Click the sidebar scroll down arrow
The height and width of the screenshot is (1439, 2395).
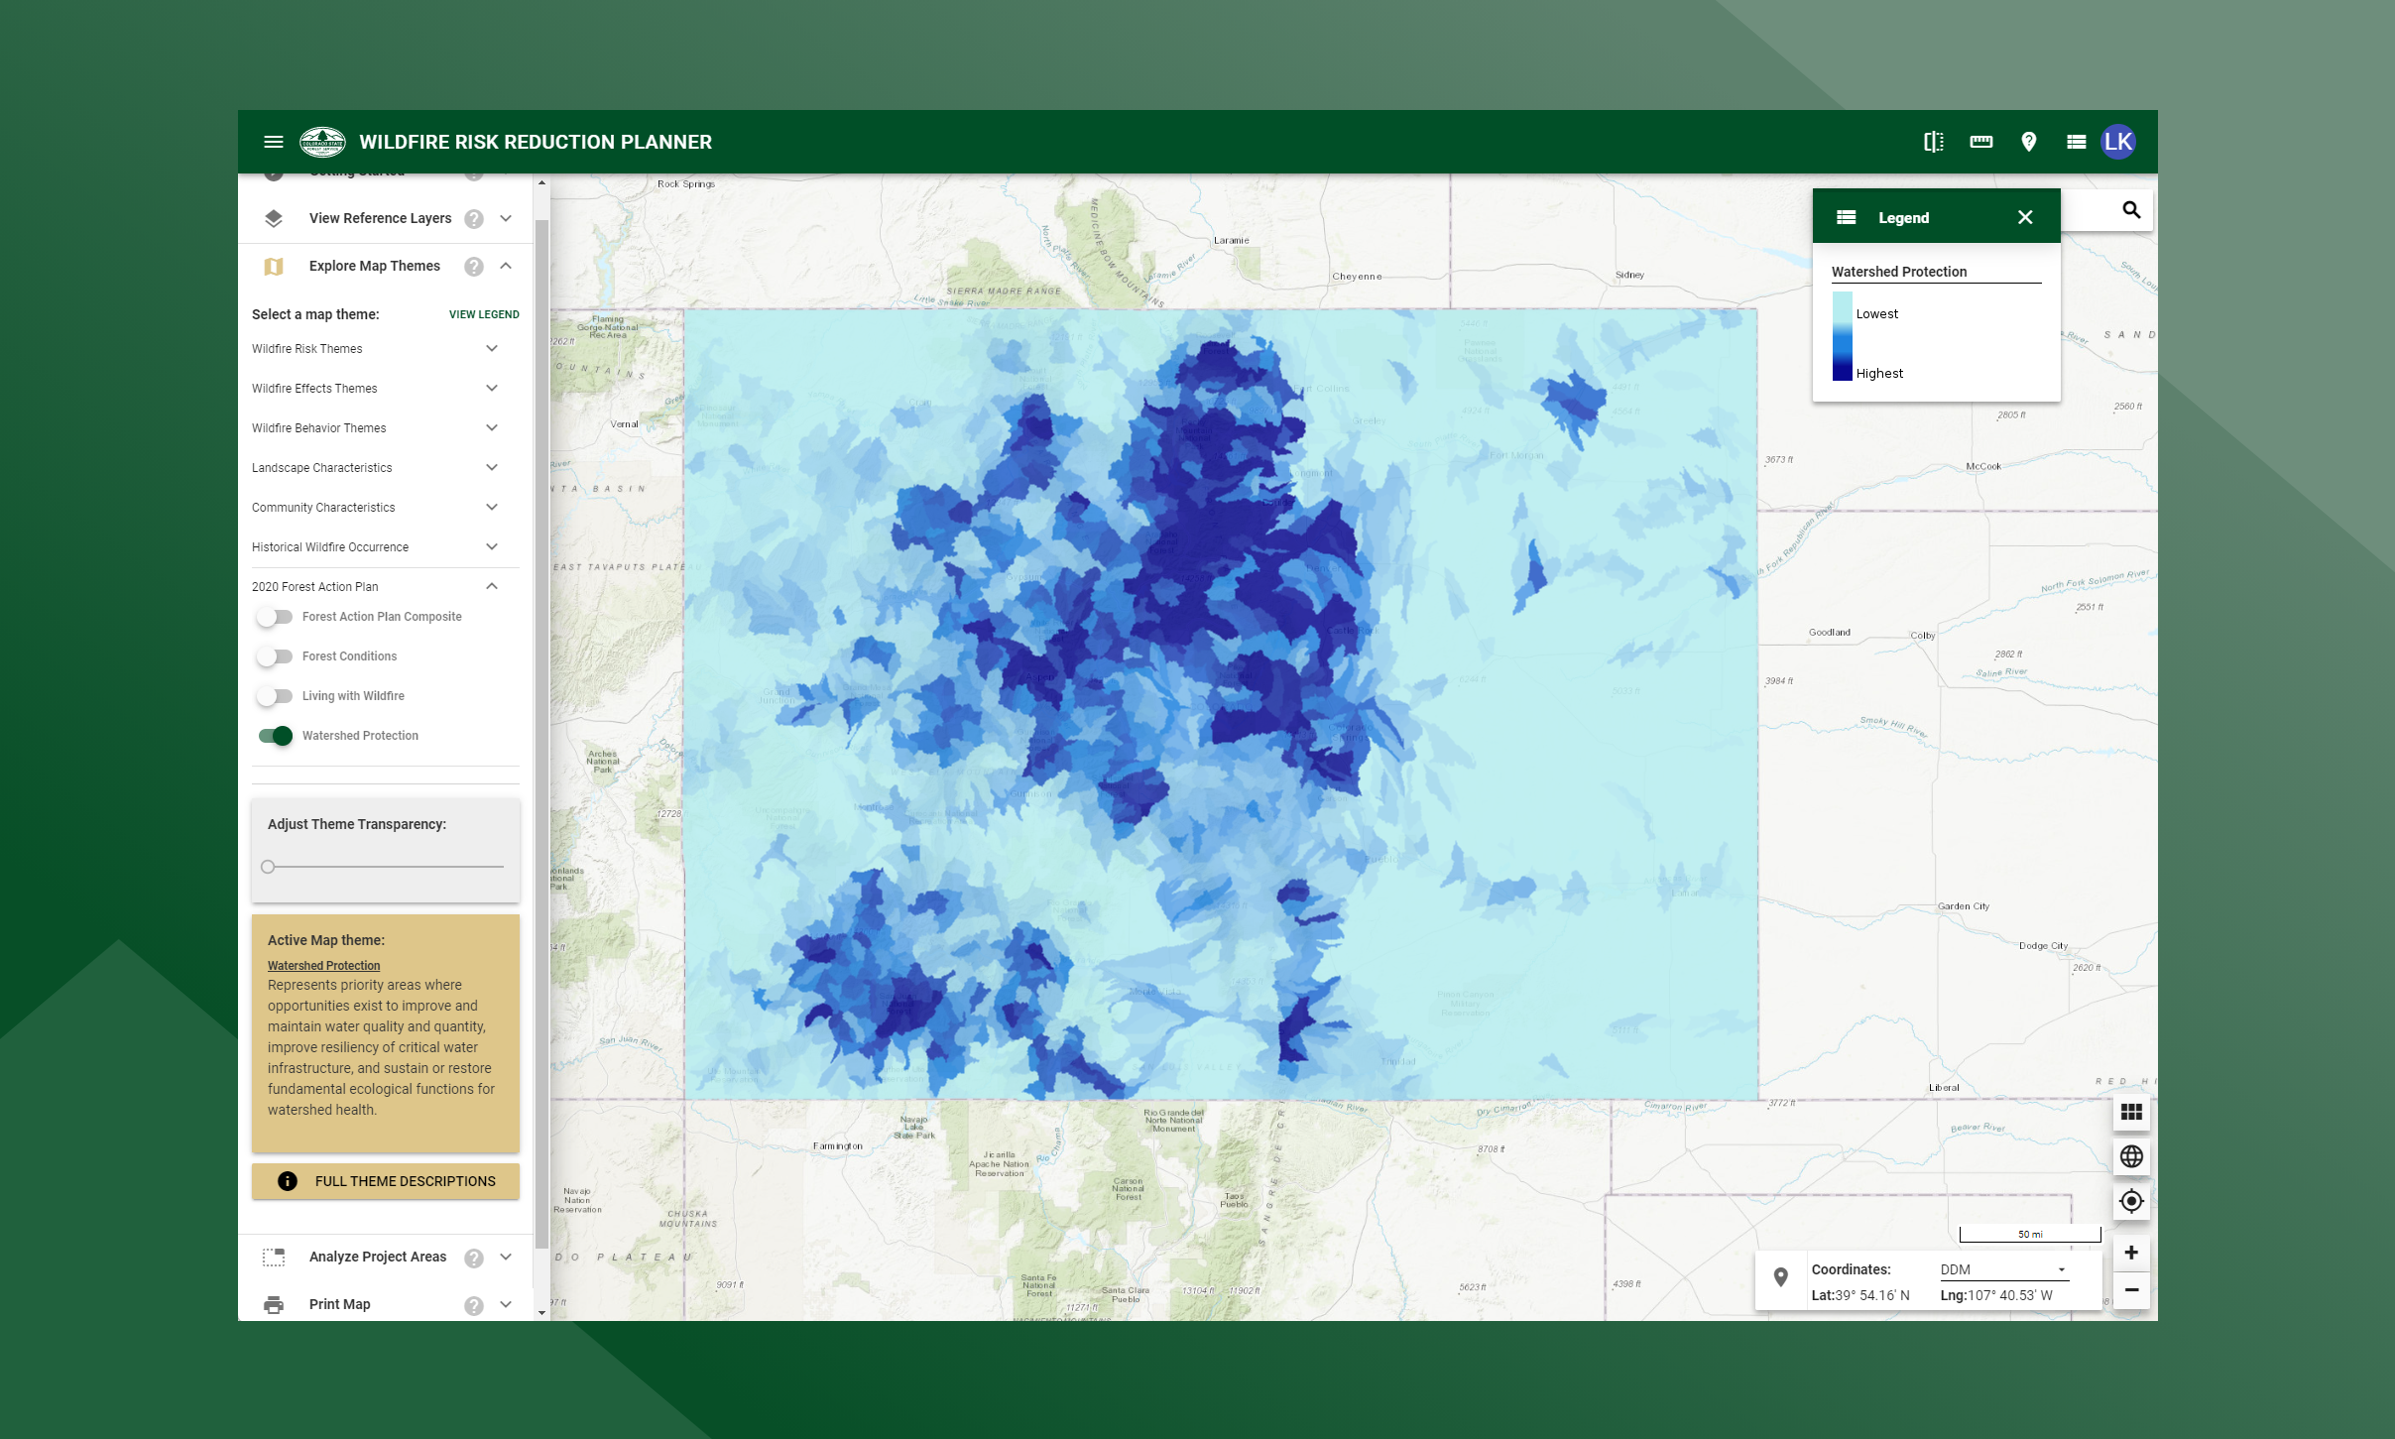coord(542,1312)
